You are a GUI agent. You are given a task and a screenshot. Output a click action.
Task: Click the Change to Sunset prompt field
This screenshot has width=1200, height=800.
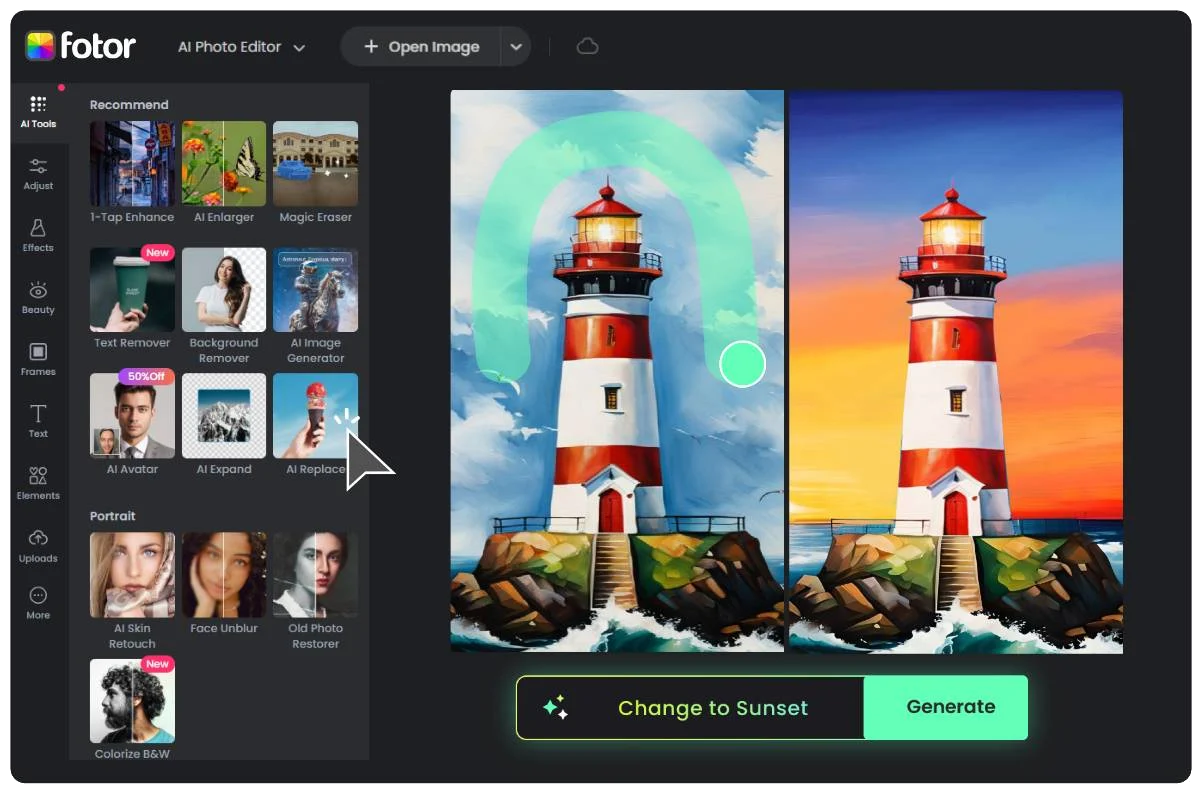pos(712,708)
